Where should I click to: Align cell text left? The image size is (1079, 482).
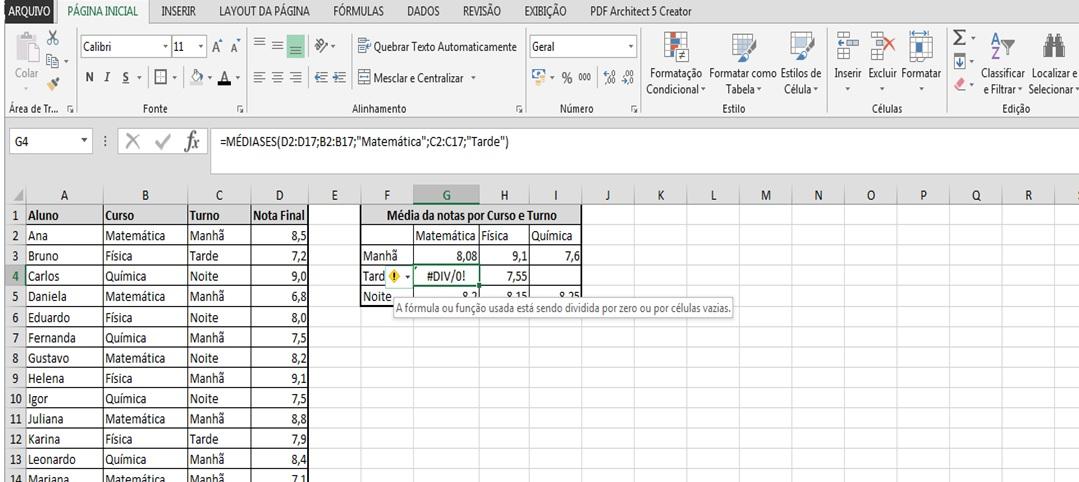click(x=259, y=78)
